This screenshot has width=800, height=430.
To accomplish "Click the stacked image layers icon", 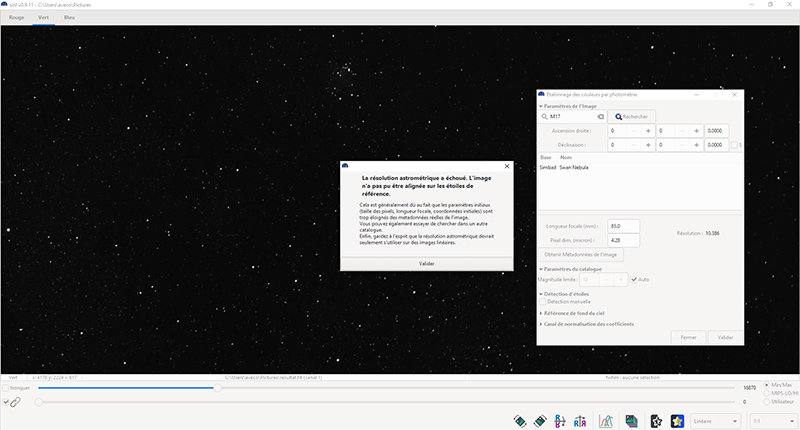I will click(x=632, y=421).
